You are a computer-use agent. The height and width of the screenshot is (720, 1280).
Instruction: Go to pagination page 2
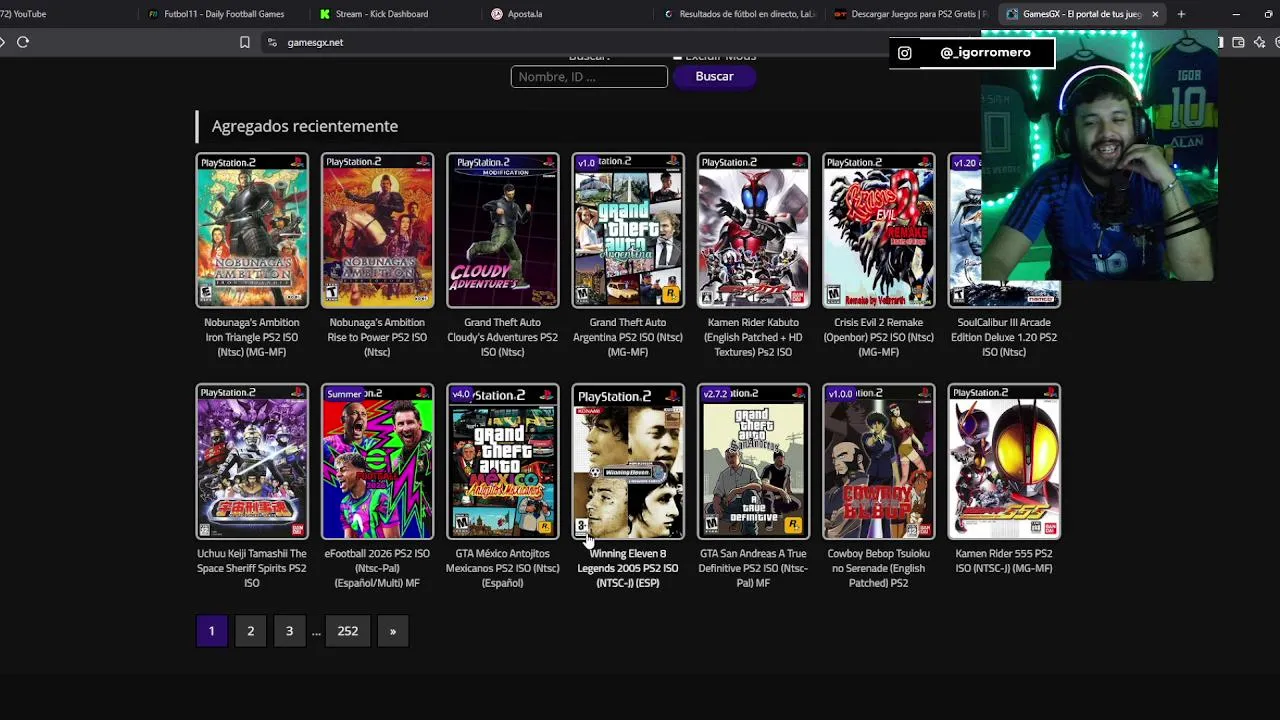coord(251,631)
